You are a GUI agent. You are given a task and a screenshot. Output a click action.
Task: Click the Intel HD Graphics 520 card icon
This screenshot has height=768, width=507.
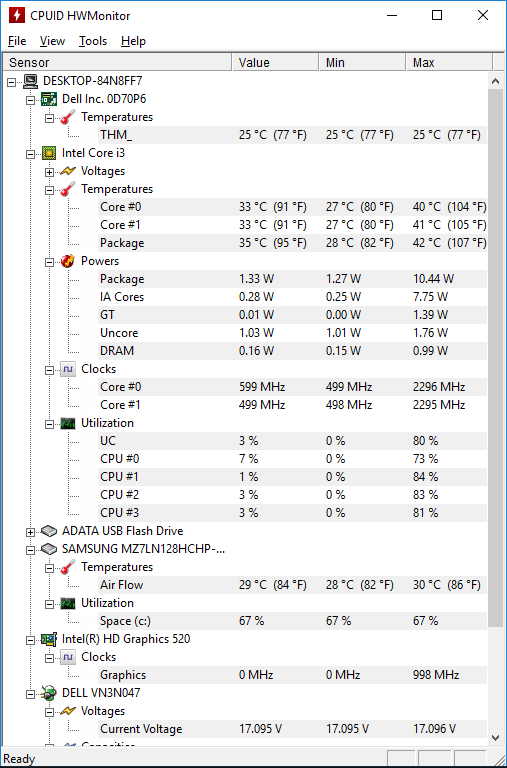49,639
